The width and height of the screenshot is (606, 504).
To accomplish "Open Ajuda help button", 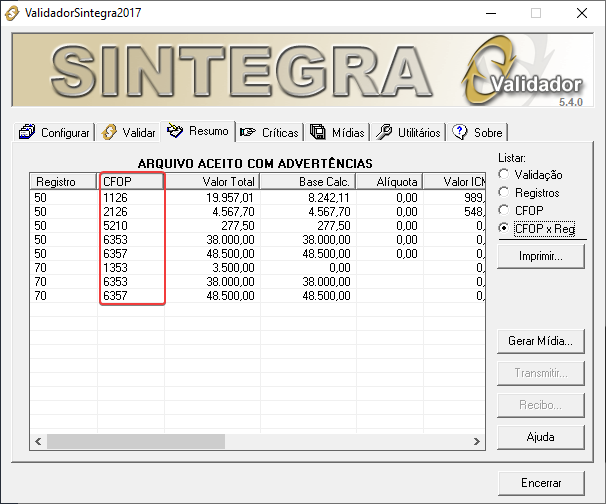I will 541,437.
